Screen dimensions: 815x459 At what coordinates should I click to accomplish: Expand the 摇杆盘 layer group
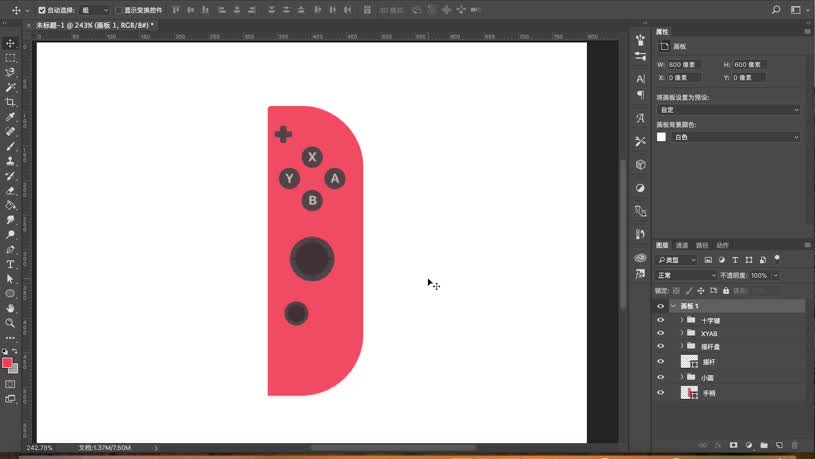[x=682, y=346]
